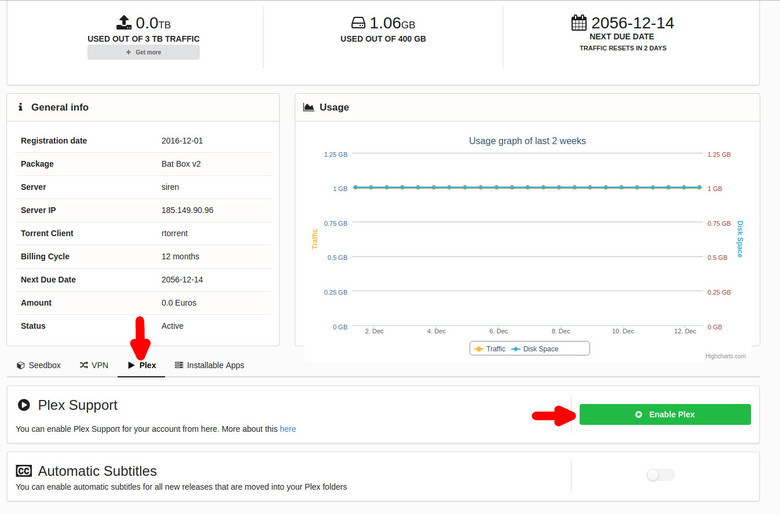Click the Plex Support play circle icon

(24, 405)
